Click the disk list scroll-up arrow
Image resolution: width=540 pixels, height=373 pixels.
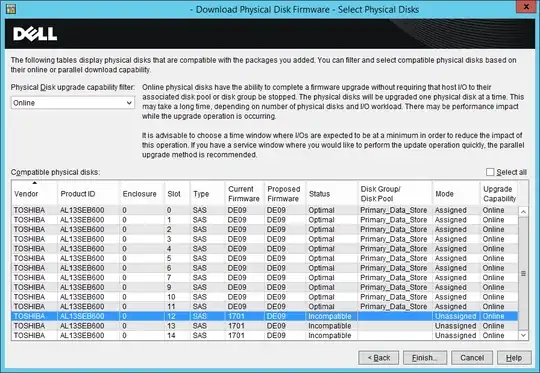(523, 211)
